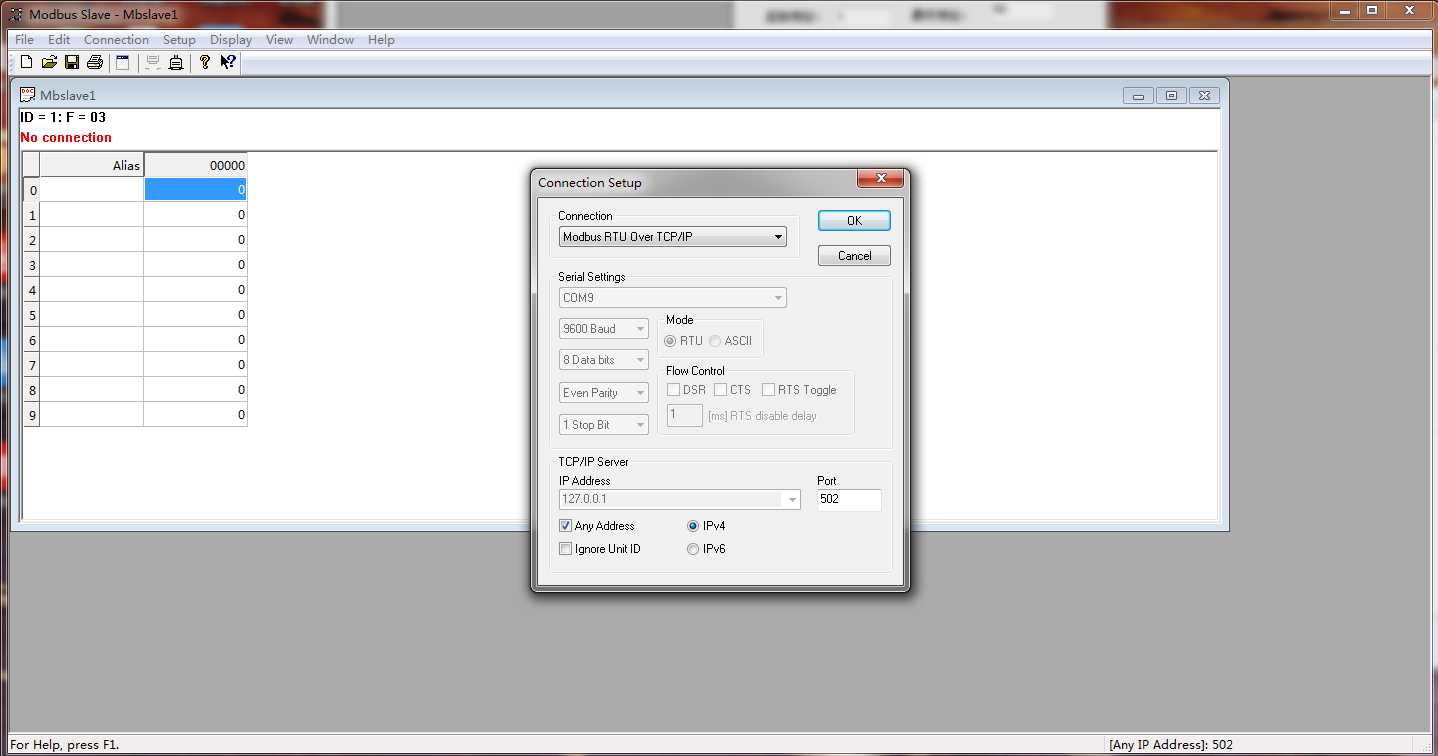Select the highlighted value cell in row 0
This screenshot has width=1438, height=756.
tap(196, 189)
